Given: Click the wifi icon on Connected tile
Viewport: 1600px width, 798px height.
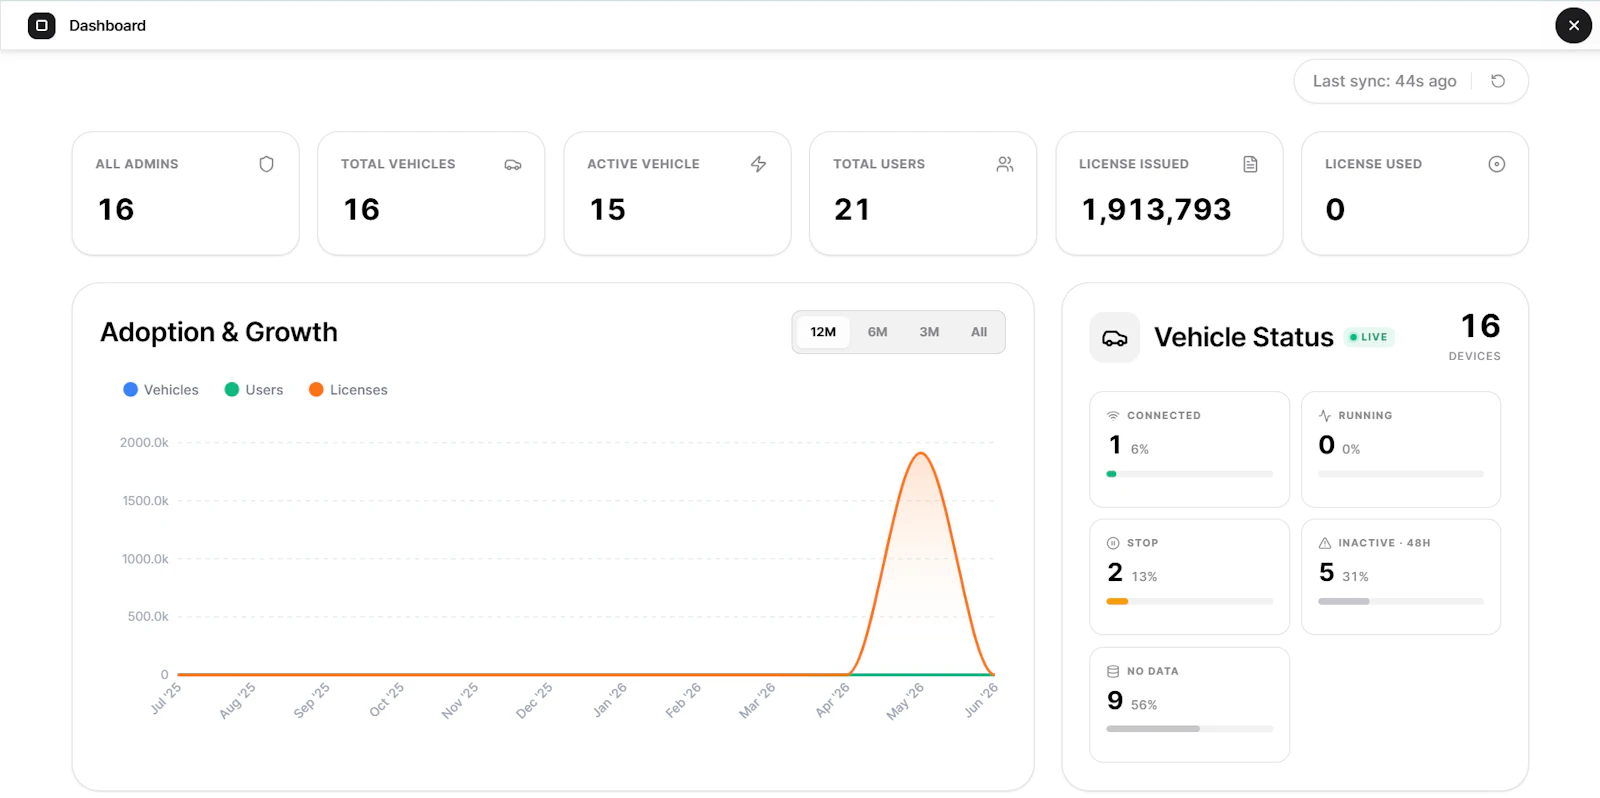Looking at the screenshot, I should pyautogui.click(x=1113, y=415).
